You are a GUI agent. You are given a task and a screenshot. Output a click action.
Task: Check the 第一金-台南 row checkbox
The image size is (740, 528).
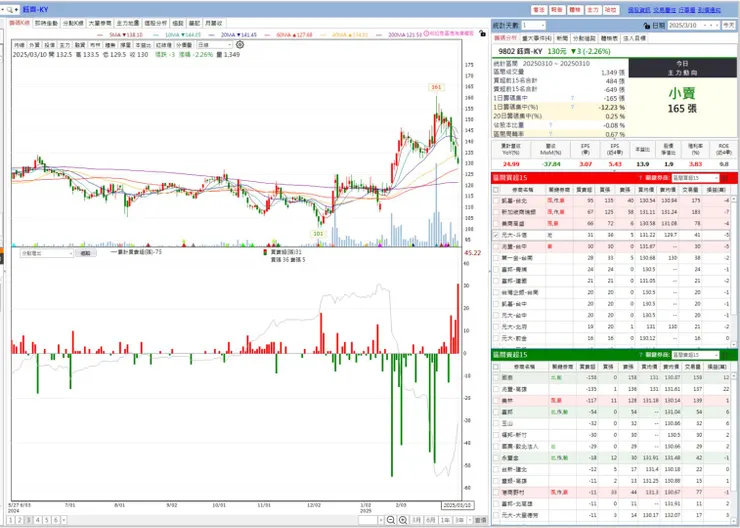coord(496,258)
